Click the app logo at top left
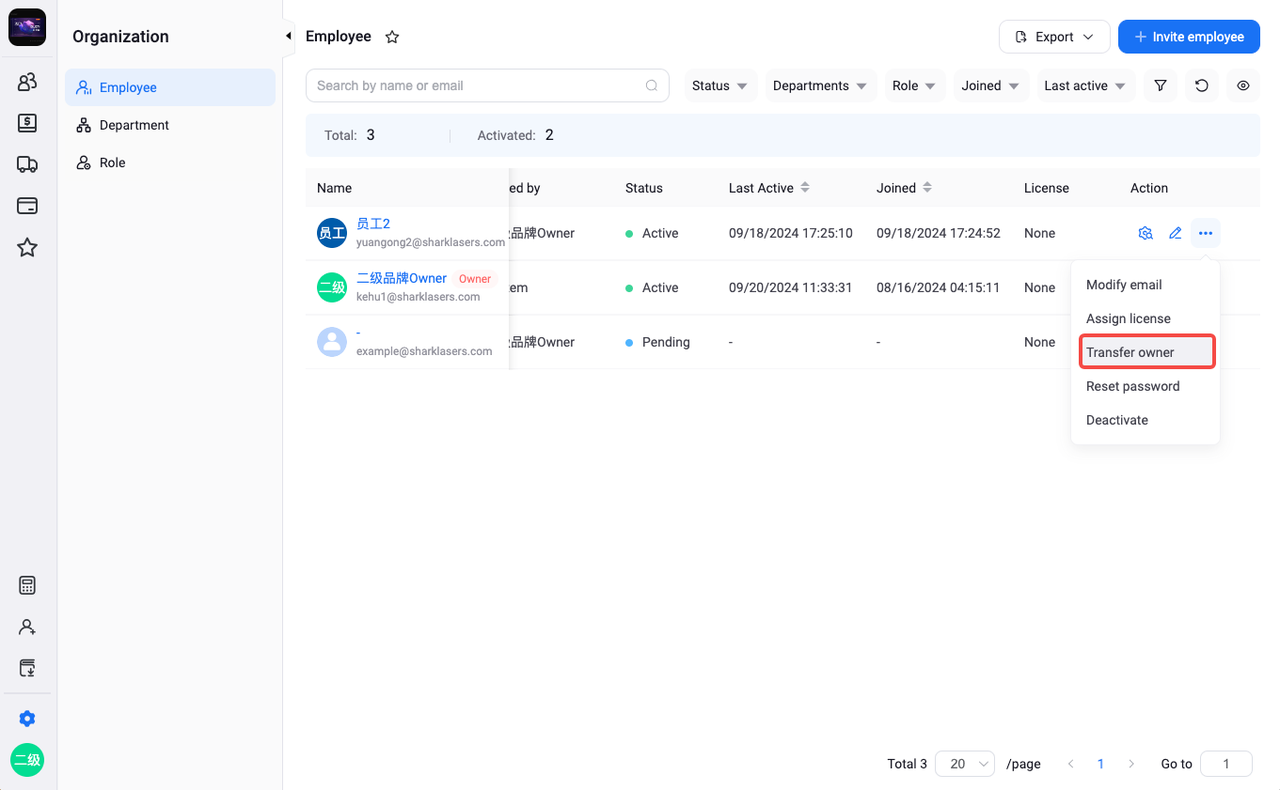 pos(27,27)
